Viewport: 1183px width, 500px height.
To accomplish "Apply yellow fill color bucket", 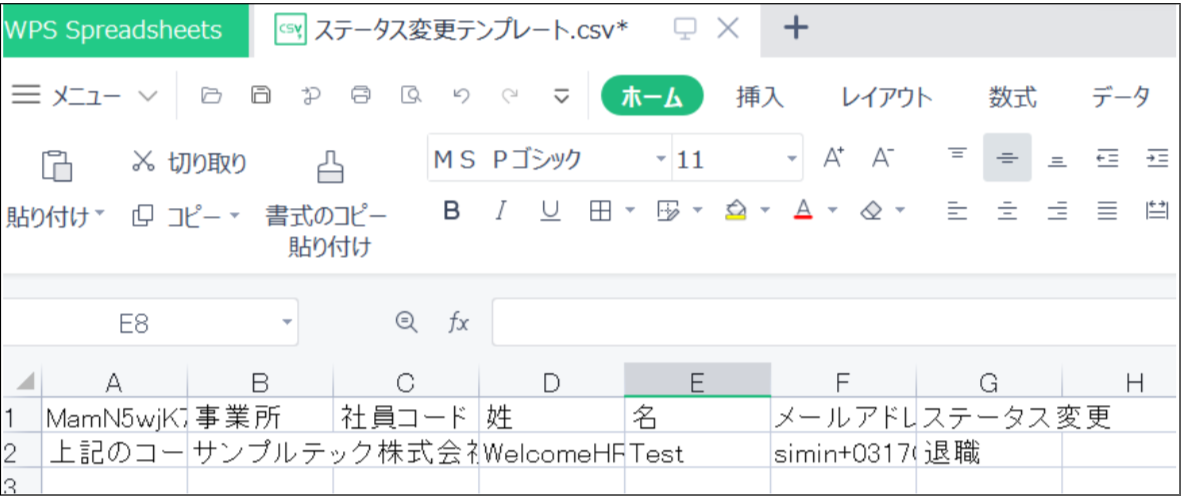I will point(737,211).
